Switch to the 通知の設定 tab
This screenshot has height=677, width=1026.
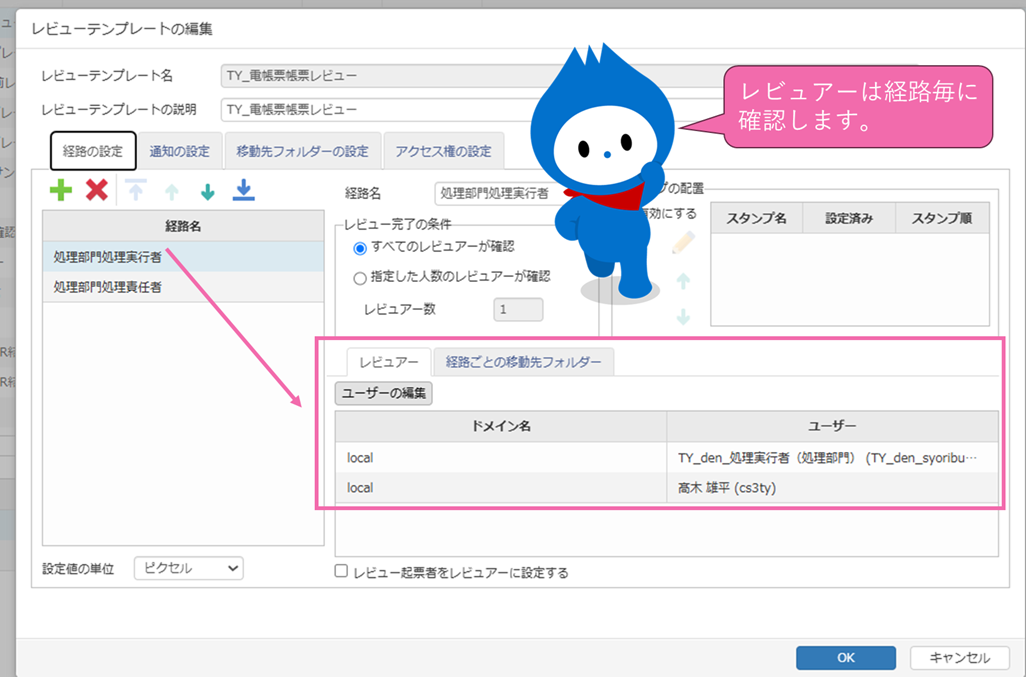click(180, 152)
